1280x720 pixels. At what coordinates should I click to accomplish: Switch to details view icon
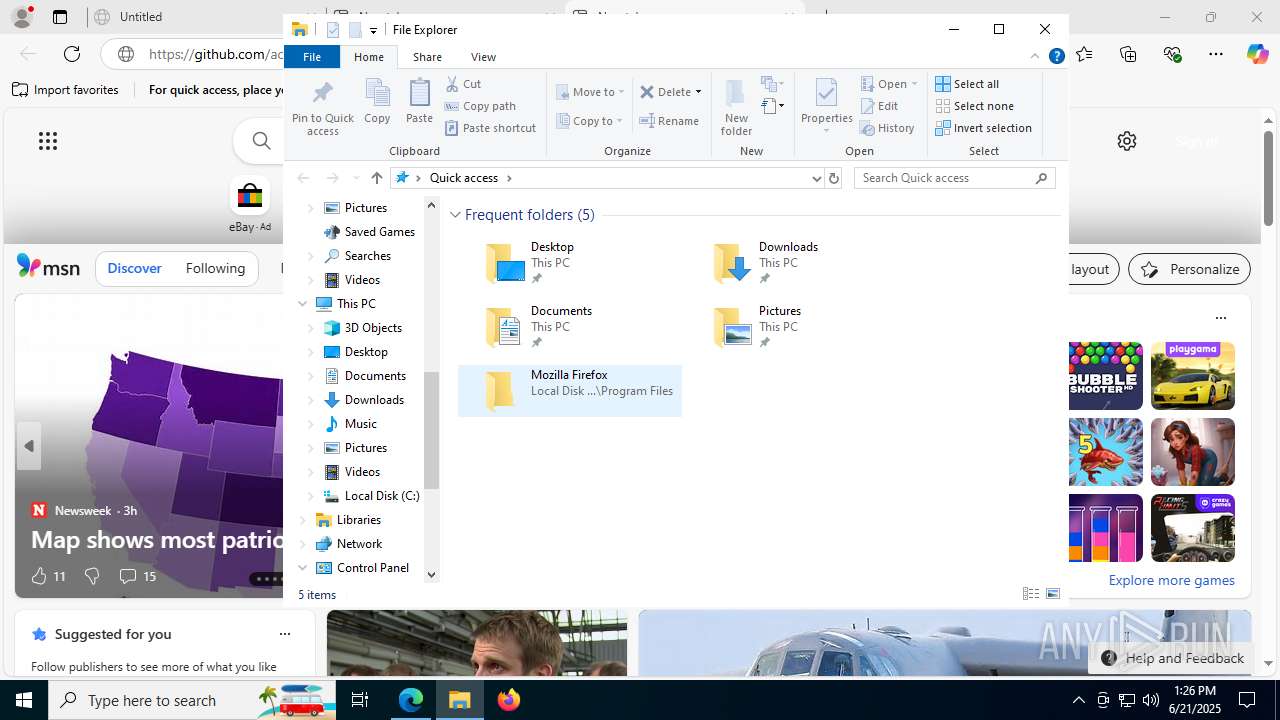[x=1031, y=594]
